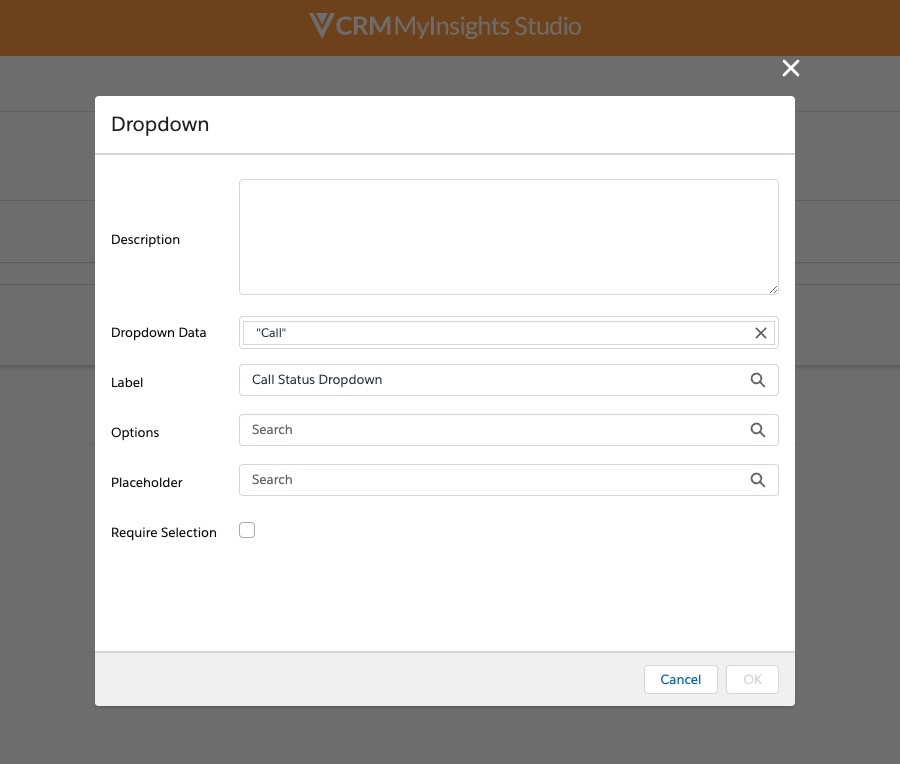The image size is (900, 764).
Task: Click the Require Selection label text
Action: [164, 533]
